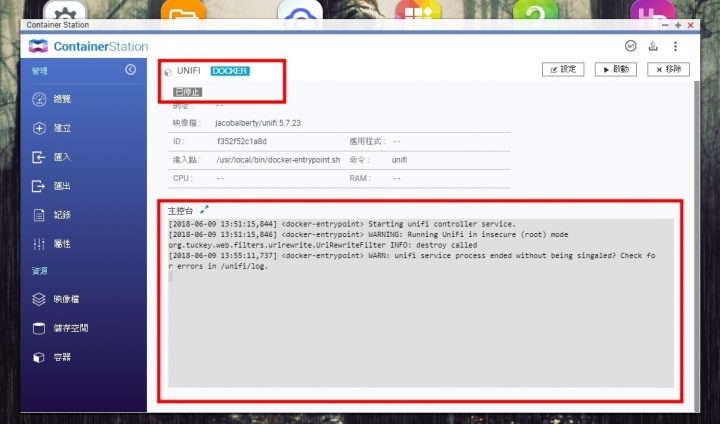Open the orange folder desktop icon
The width and height of the screenshot is (720, 424).
[x=183, y=10]
